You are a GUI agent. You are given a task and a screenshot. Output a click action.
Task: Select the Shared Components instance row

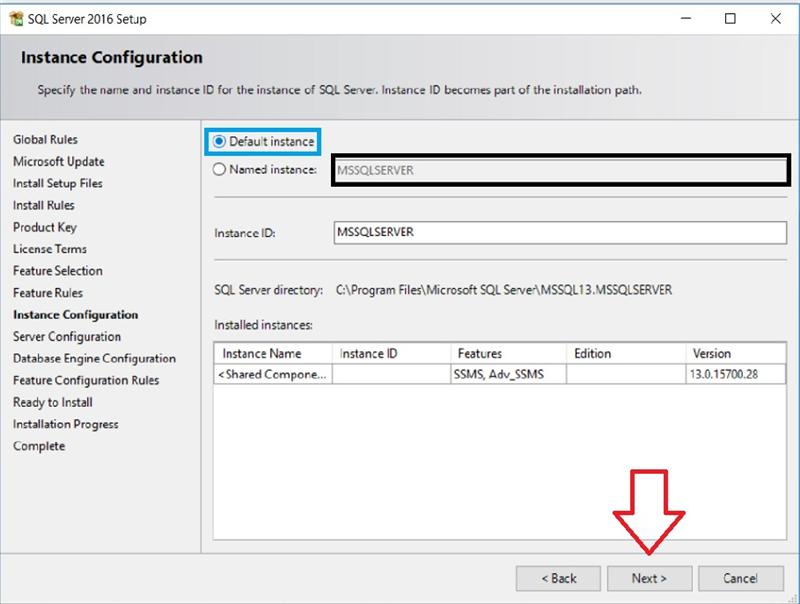click(x=273, y=374)
